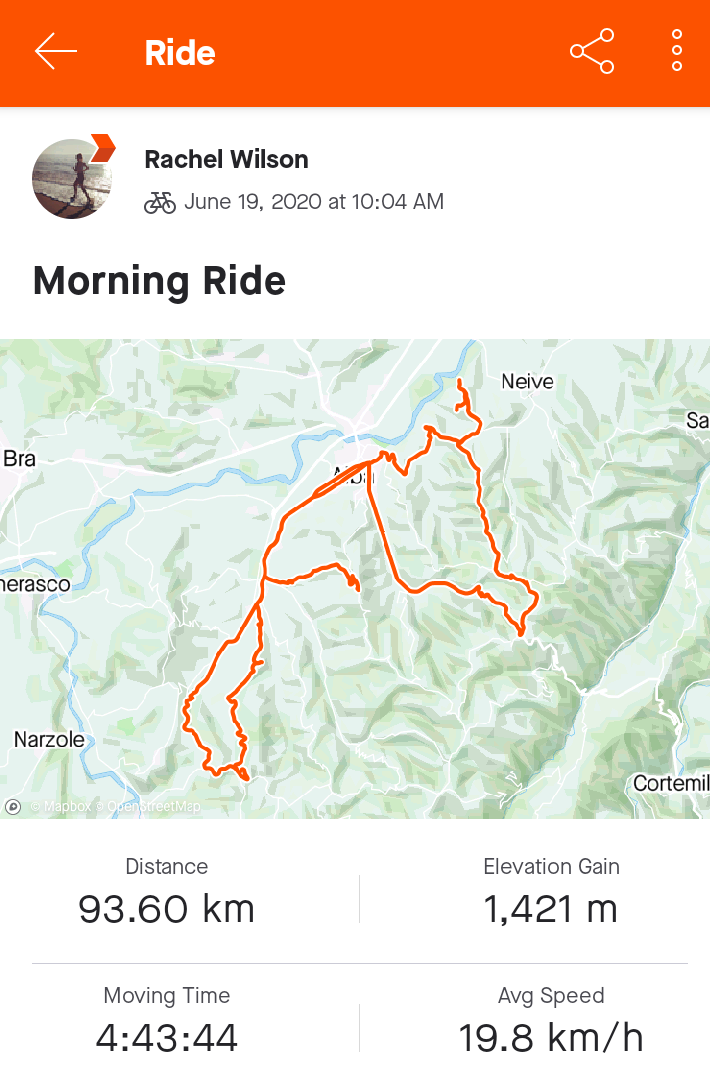This screenshot has width=710, height=1071.
Task: Open the Rachel Wilson profile name
Action: pos(226,160)
